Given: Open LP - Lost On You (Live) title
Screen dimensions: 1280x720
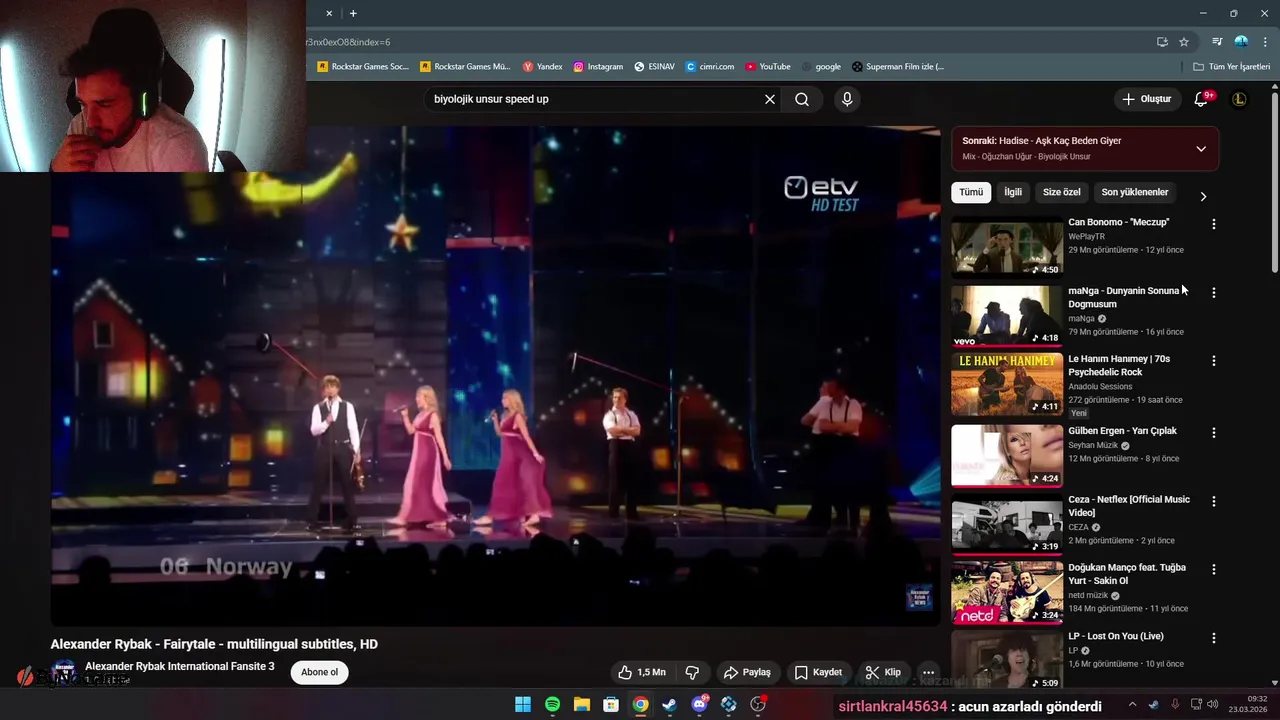Looking at the screenshot, I should (1116, 636).
